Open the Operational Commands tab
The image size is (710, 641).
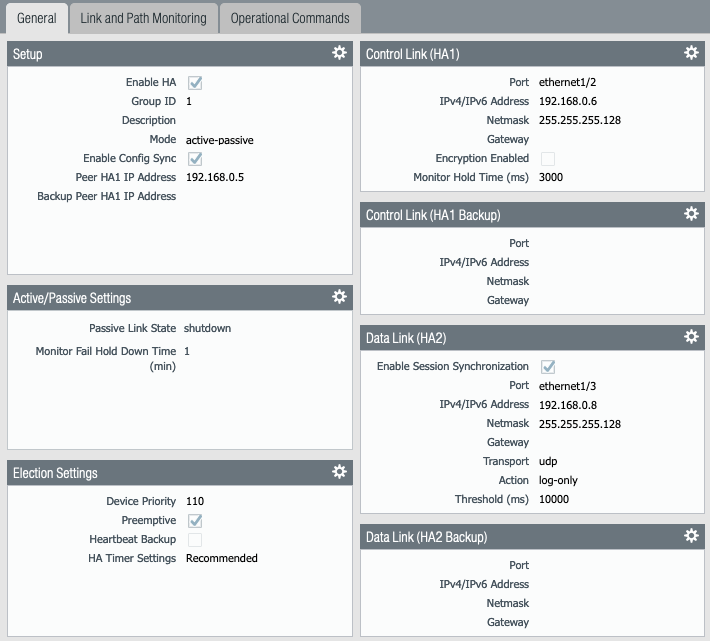click(x=290, y=18)
